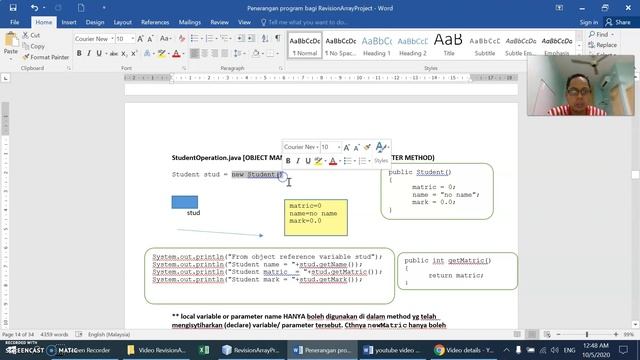The height and width of the screenshot is (360, 640).
Task: Open ribbon font size dropdown
Action: click(133, 39)
